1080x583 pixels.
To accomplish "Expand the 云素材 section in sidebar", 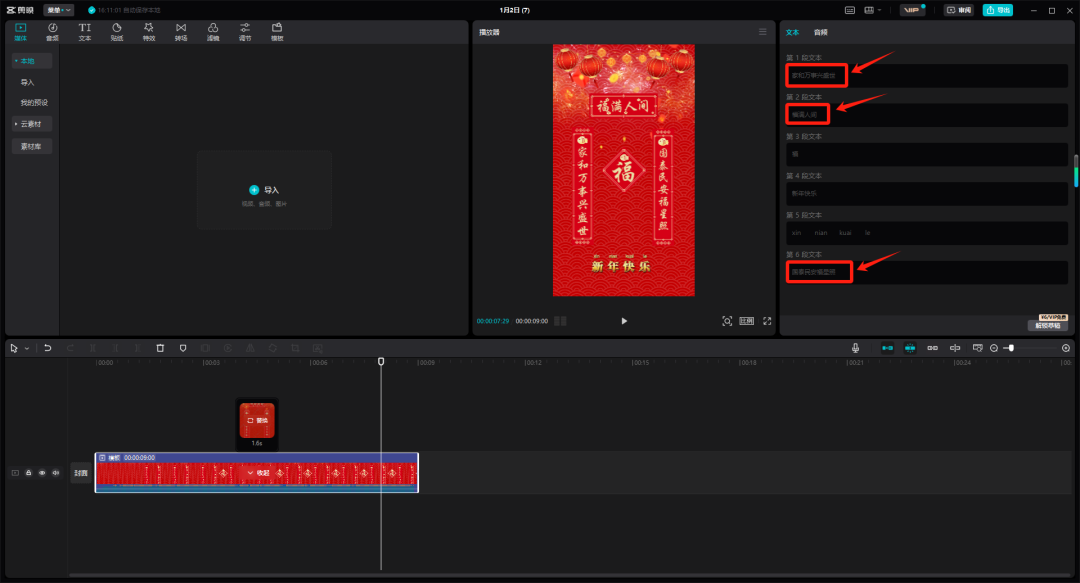I will pyautogui.click(x=32, y=124).
